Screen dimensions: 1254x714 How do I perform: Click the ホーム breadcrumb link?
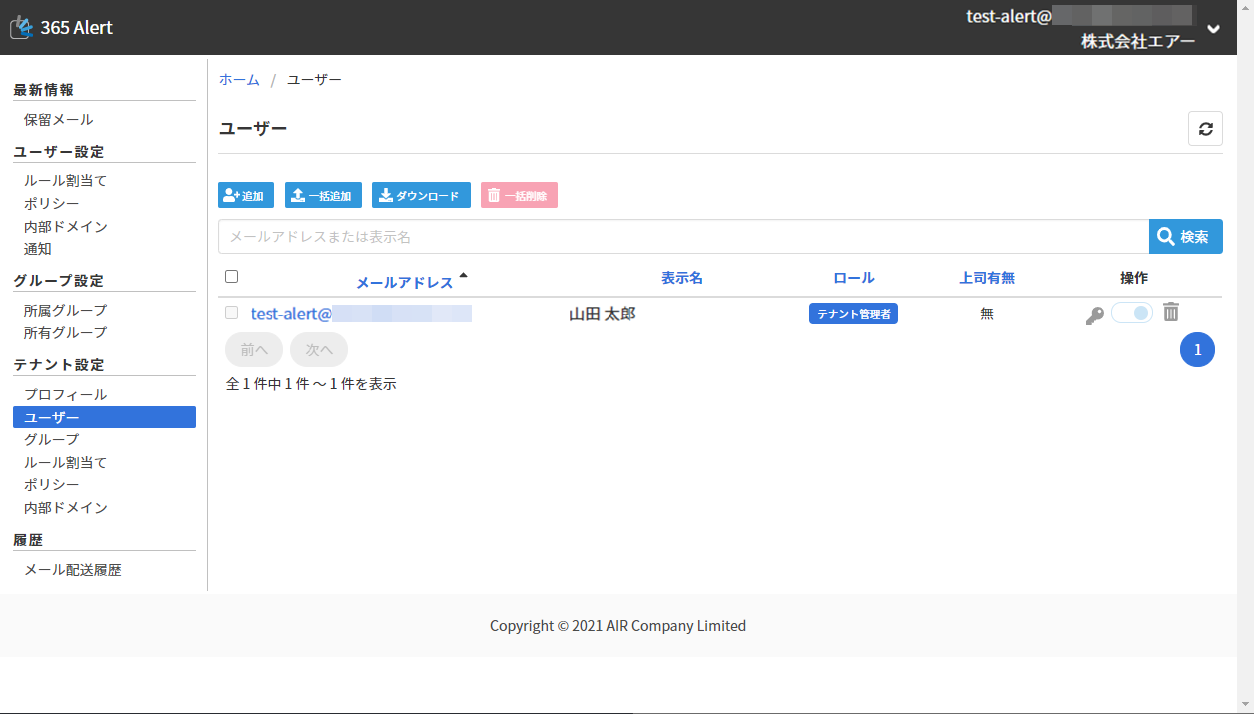coord(239,80)
